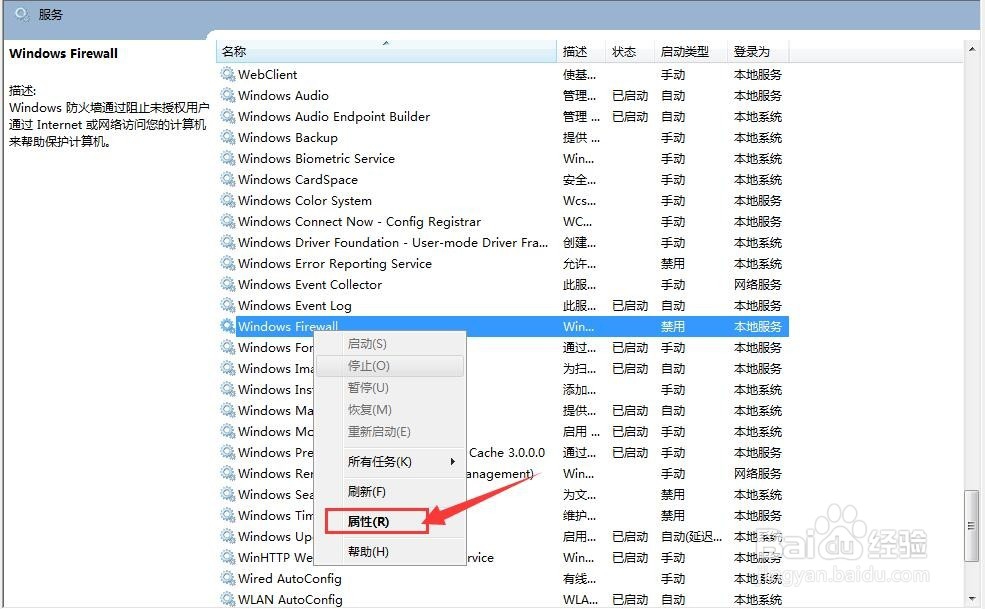Select the Windows Event Log name
985x609 pixels.
(x=295, y=305)
